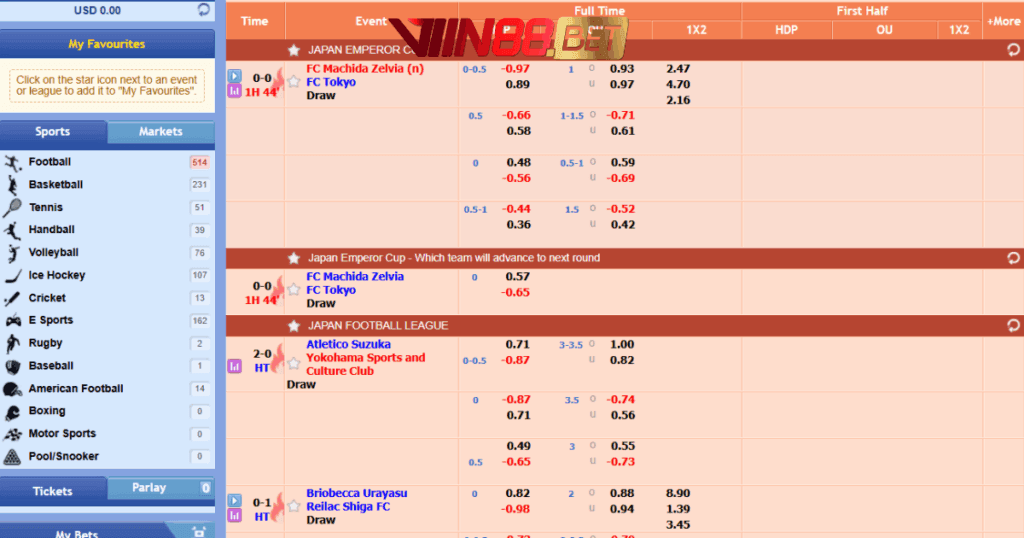The width and height of the screenshot is (1024, 538).
Task: Refresh the Japan Football League odds
Action: (1013, 326)
